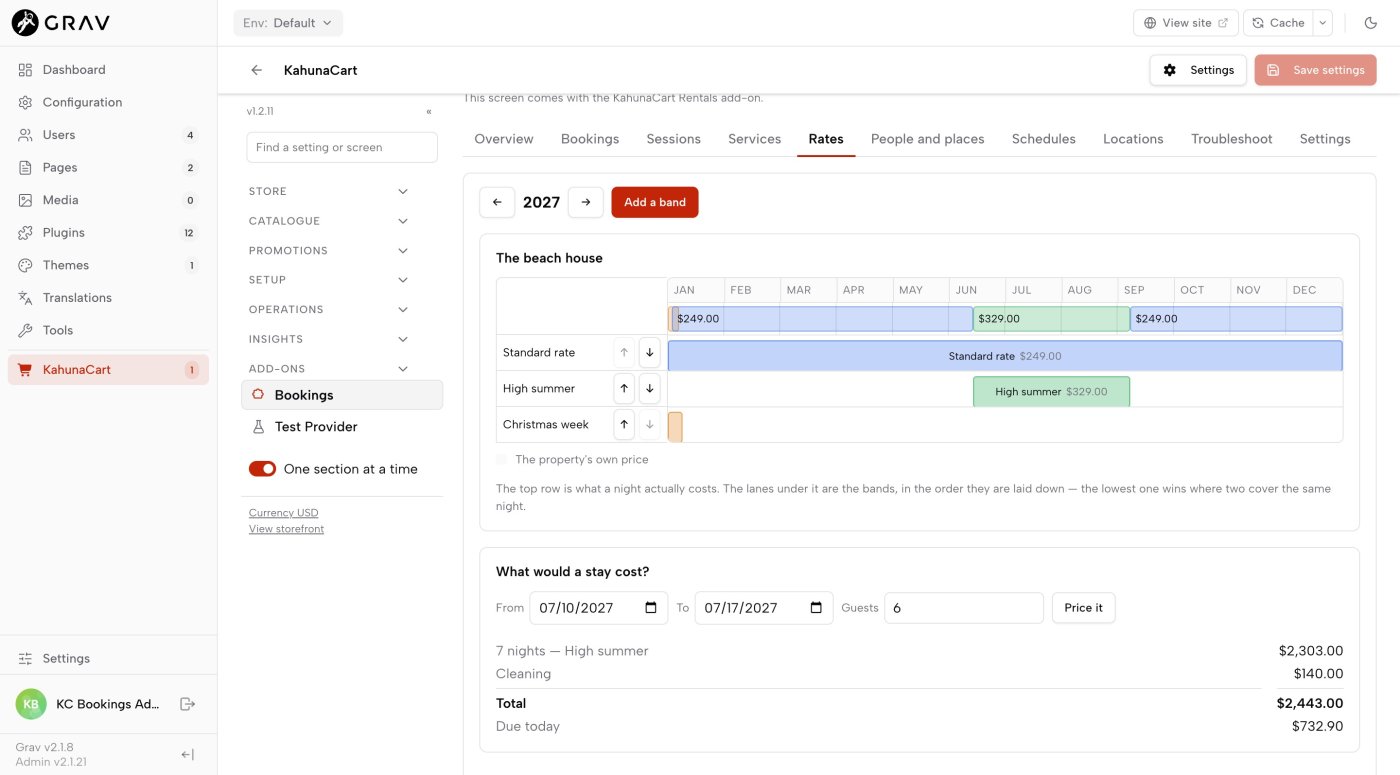1400x775 pixels.
Task: Open the Dashboard sidebar item
Action: click(x=108, y=70)
